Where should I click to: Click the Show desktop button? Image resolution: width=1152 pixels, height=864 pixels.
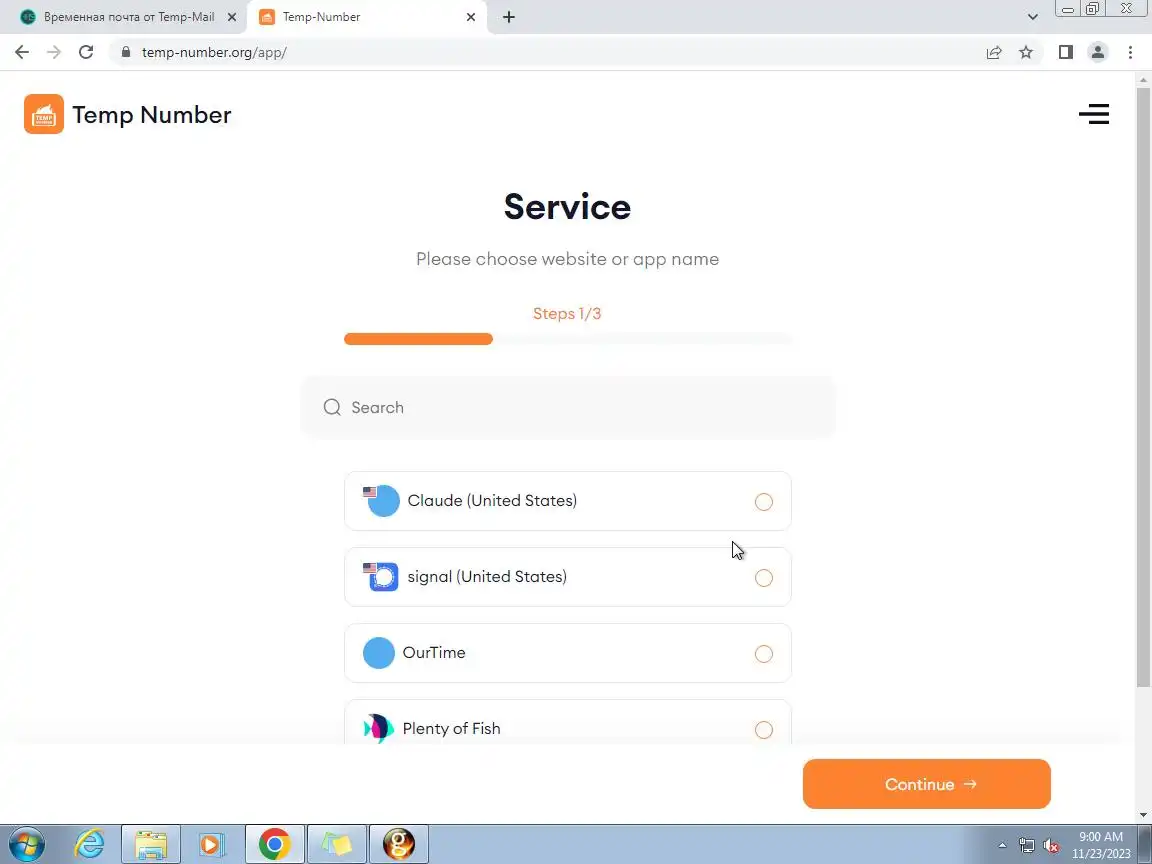[x=1145, y=844]
